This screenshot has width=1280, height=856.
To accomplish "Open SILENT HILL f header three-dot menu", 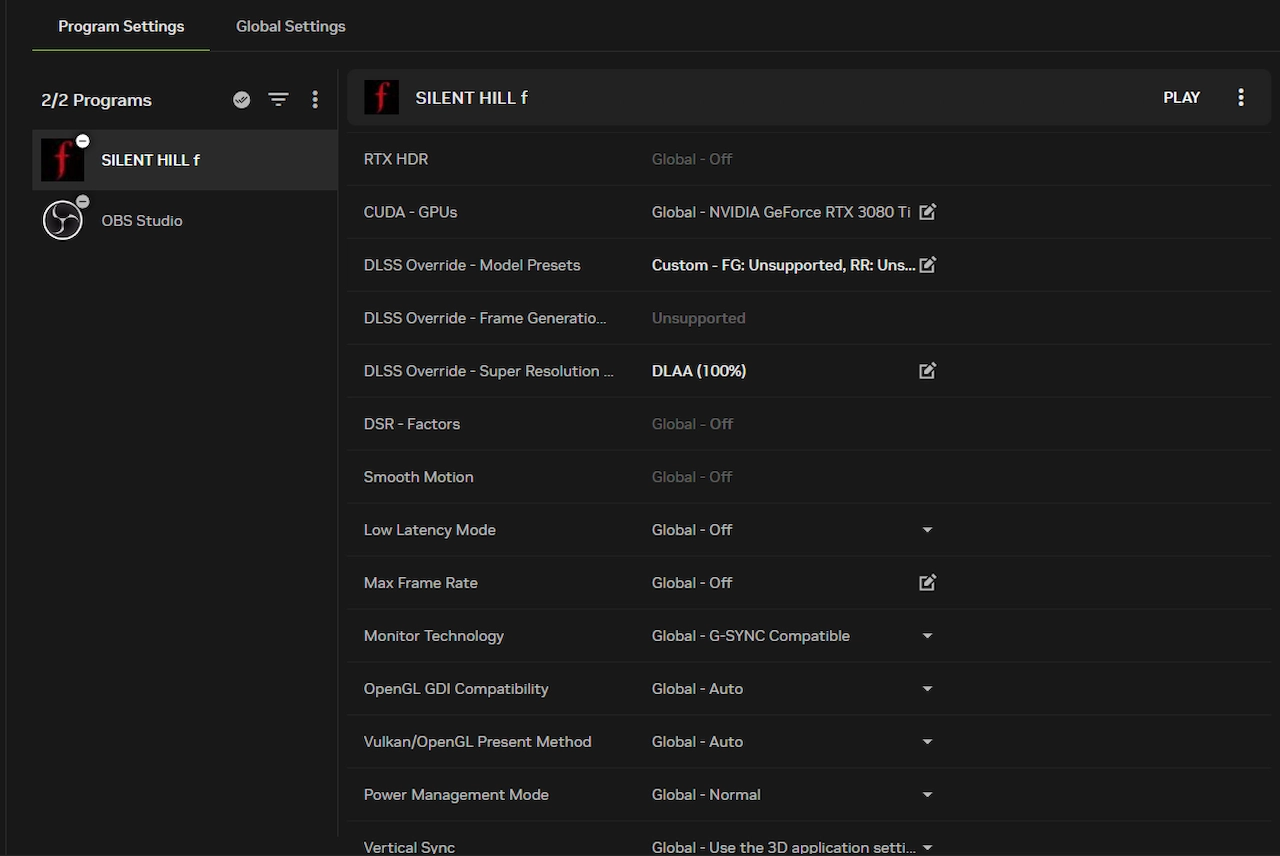I will pyautogui.click(x=1241, y=97).
